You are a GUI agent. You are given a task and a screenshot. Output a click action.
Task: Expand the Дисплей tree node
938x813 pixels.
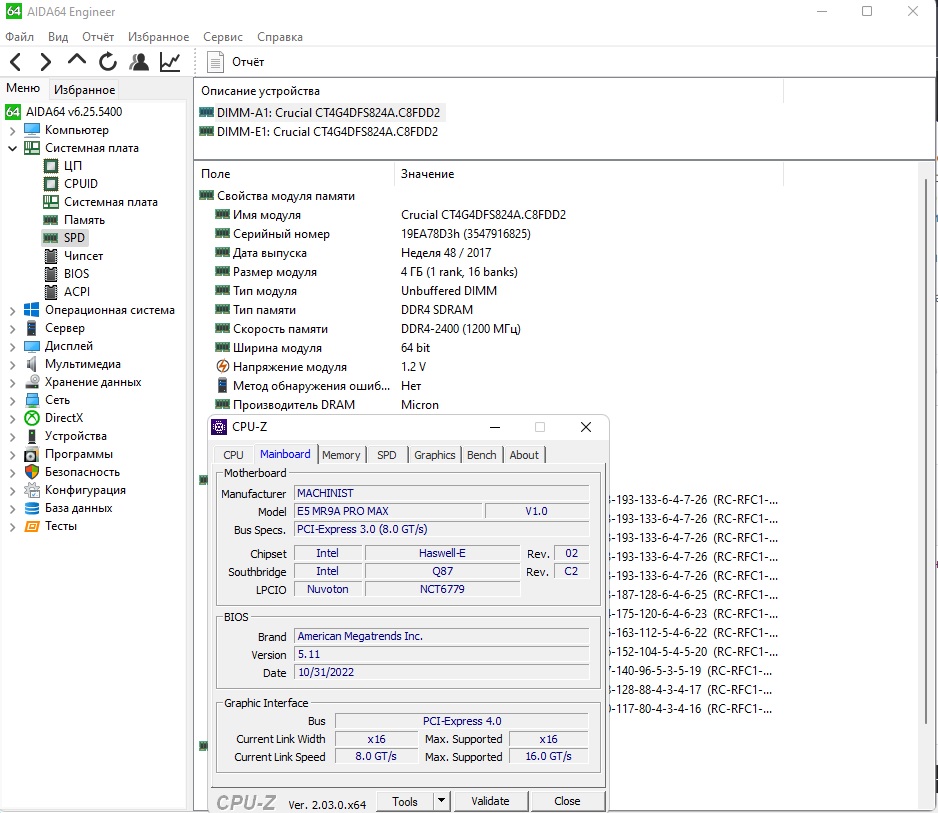pyautogui.click(x=13, y=346)
